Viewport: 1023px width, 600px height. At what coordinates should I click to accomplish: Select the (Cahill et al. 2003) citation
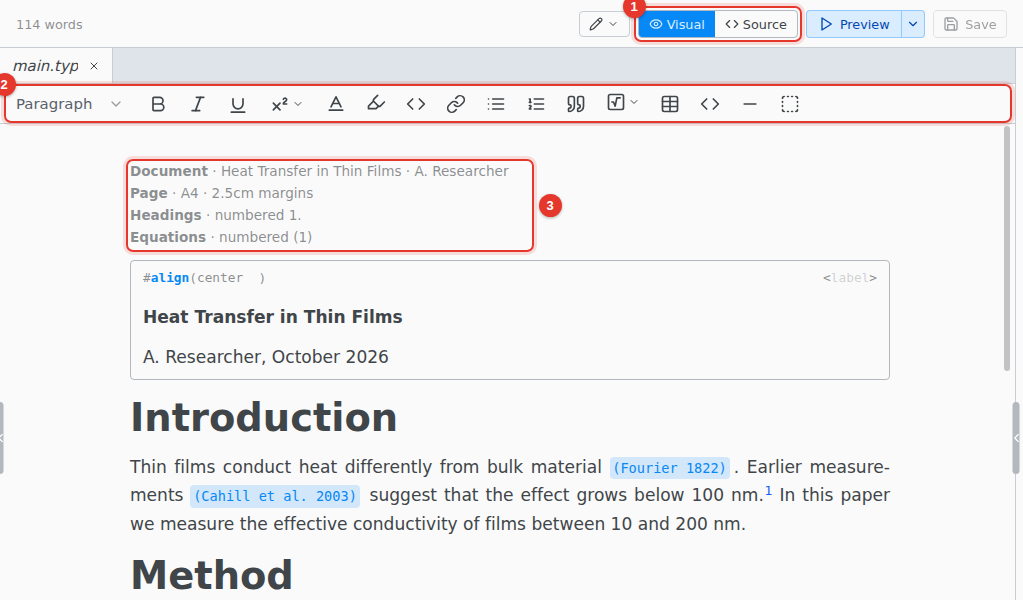click(x=275, y=496)
